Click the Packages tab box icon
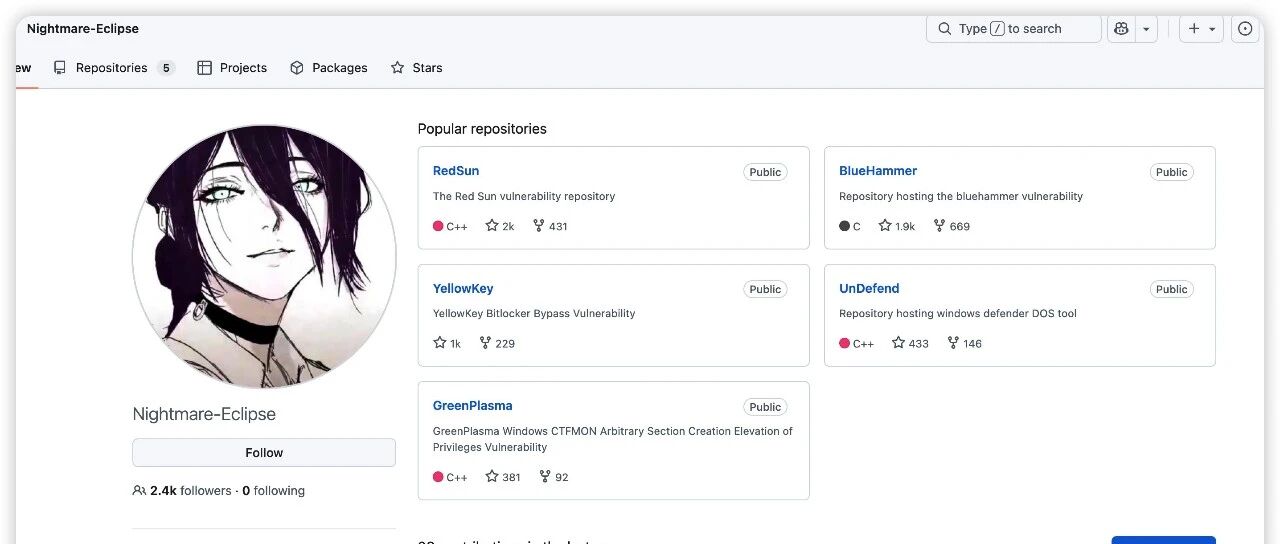The image size is (1280, 544). (297, 68)
